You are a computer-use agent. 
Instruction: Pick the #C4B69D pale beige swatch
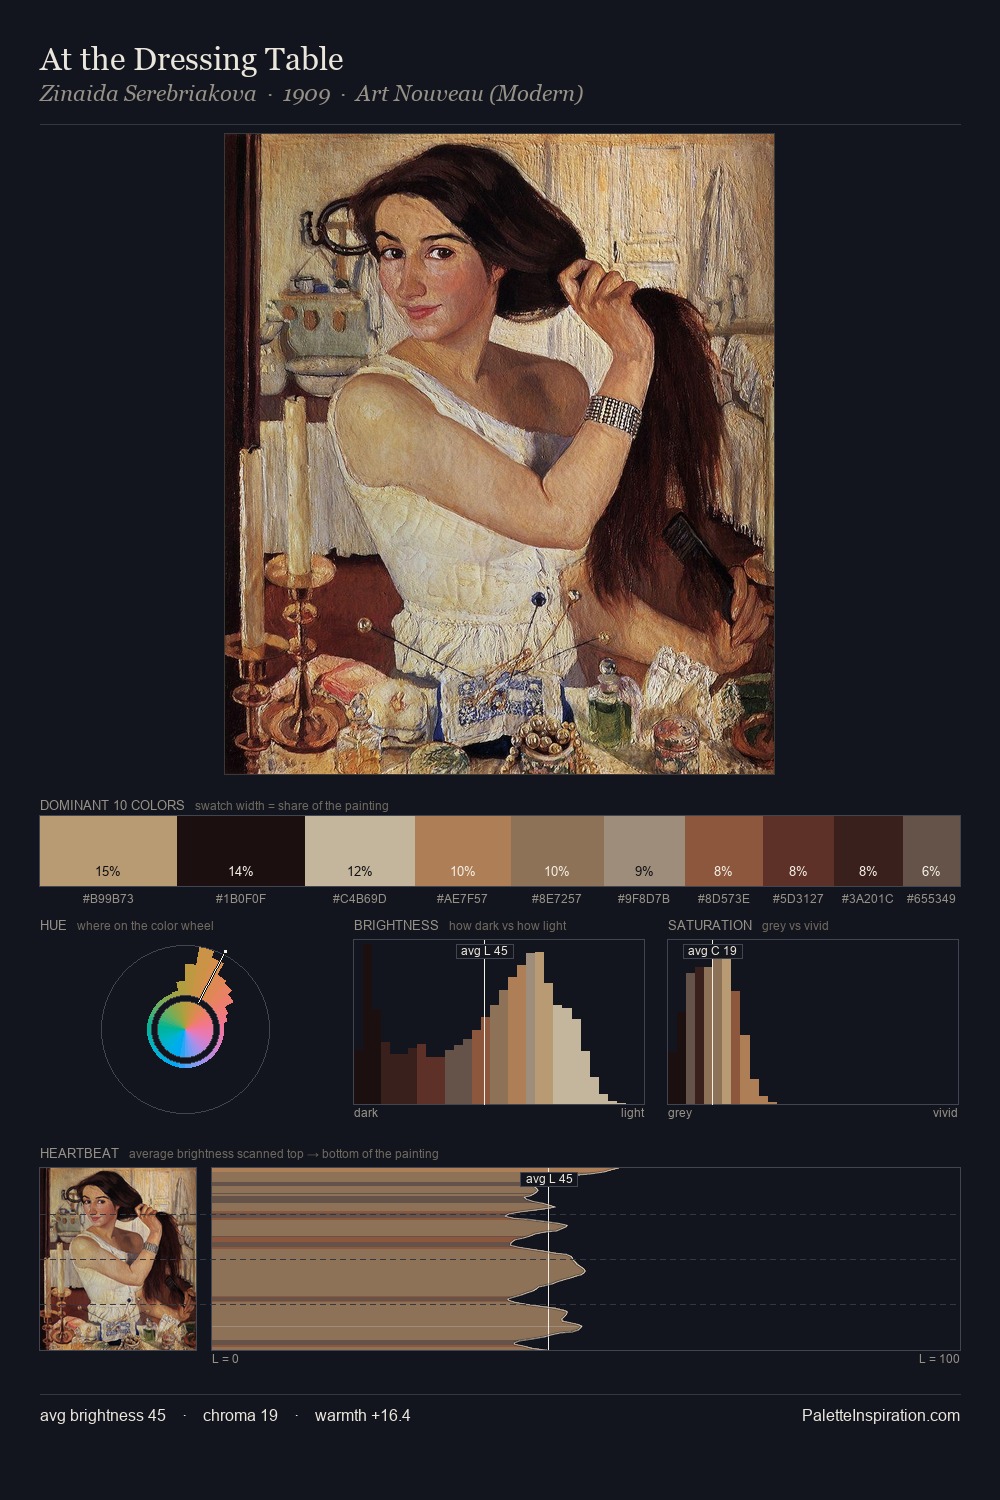click(360, 851)
